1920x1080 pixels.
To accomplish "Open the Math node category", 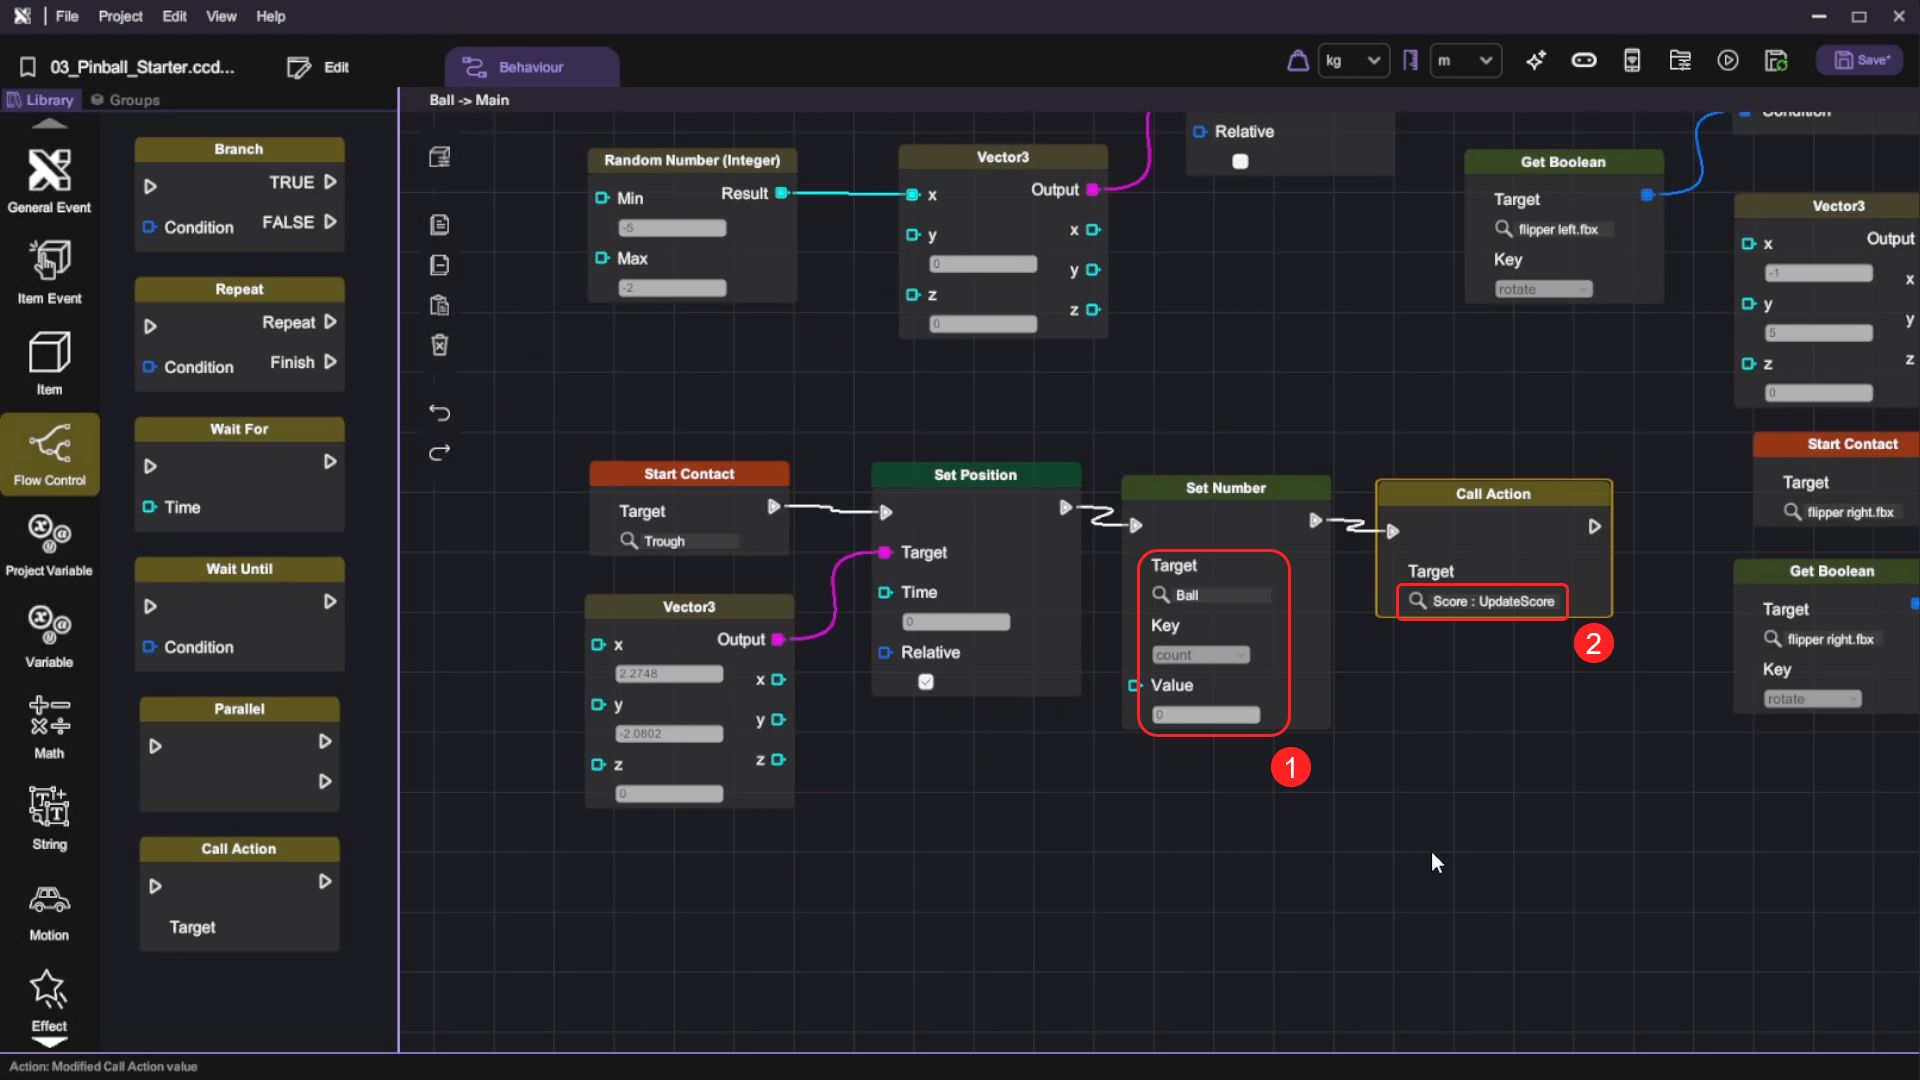I will click(49, 725).
